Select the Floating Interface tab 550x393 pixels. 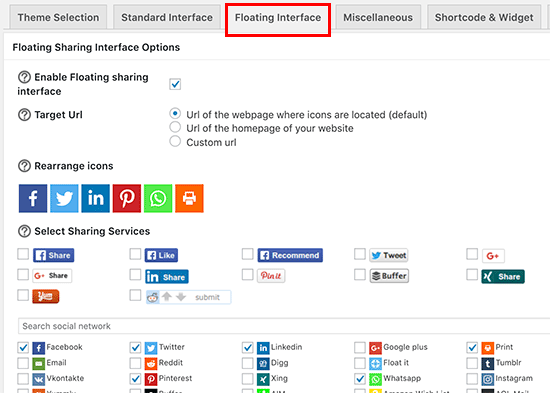pos(278,18)
